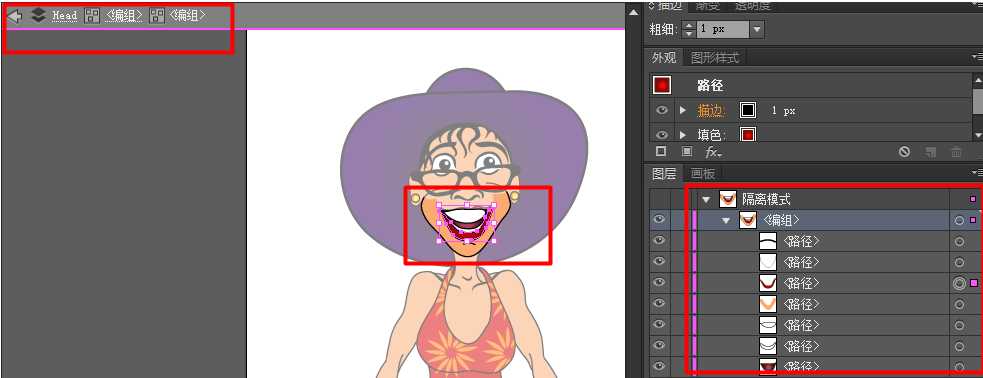Target the second path's circle icon
This screenshot has height=378, width=983.
click(959, 263)
